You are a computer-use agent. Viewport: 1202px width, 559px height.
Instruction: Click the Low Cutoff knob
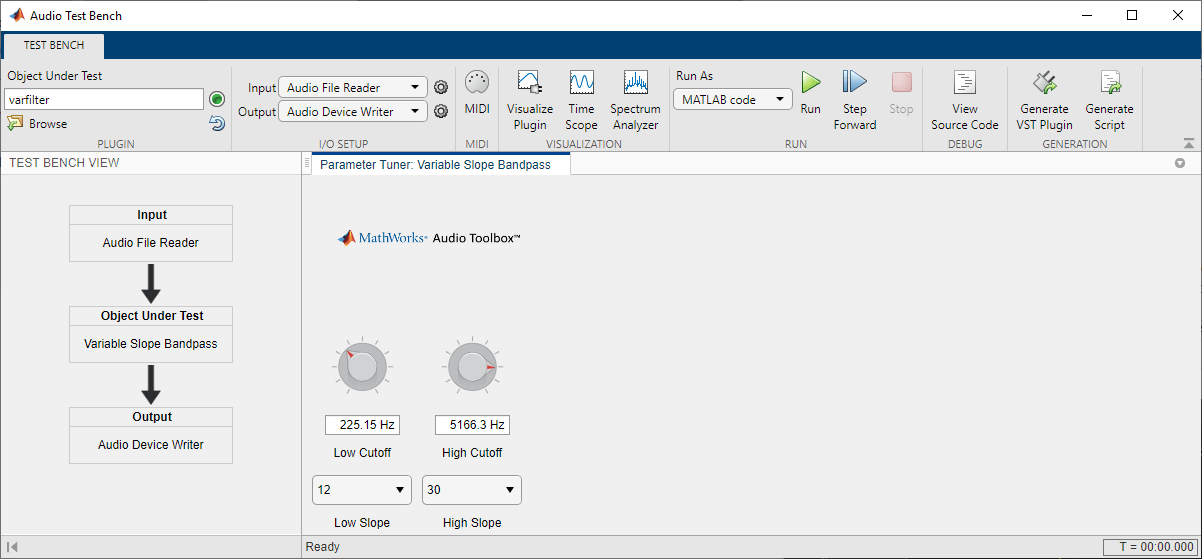point(361,369)
